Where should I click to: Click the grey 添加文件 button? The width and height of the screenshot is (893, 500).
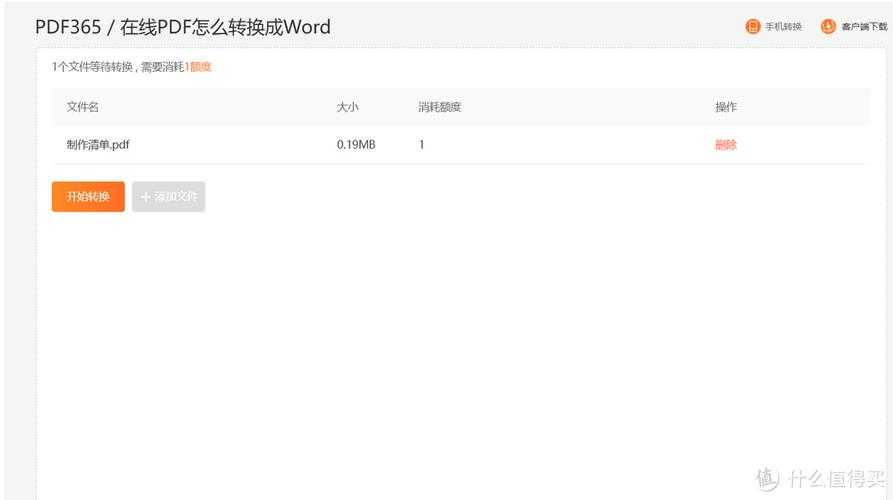(x=169, y=196)
